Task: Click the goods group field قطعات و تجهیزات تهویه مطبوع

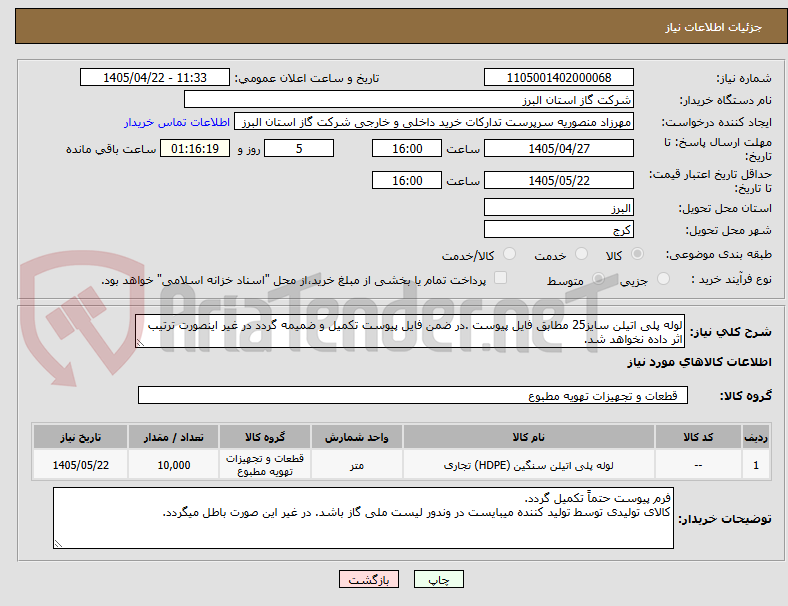Action: point(413,395)
